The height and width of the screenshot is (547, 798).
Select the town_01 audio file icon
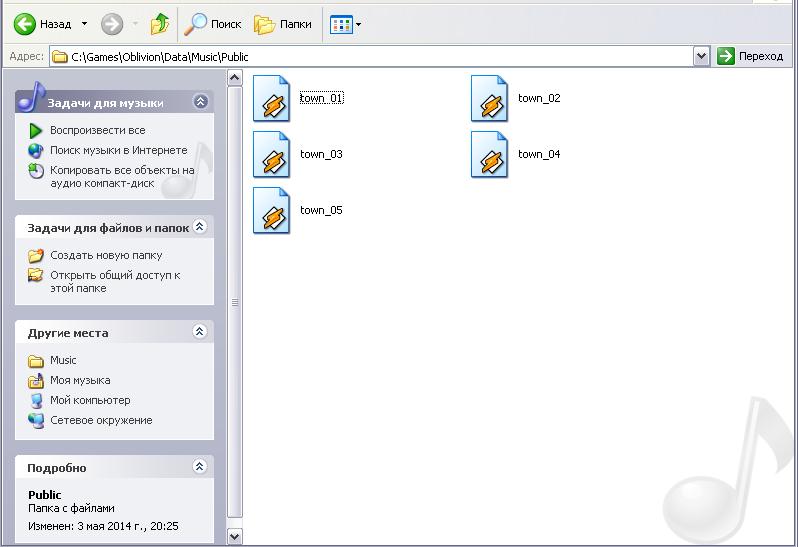pos(272,98)
